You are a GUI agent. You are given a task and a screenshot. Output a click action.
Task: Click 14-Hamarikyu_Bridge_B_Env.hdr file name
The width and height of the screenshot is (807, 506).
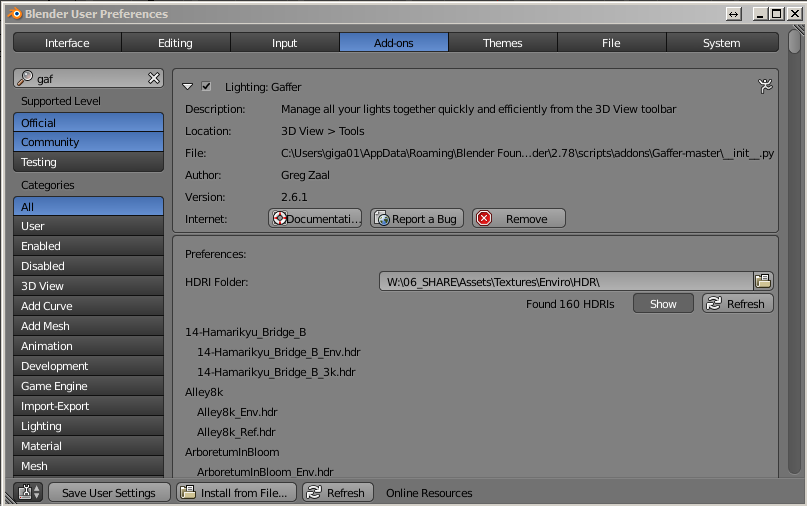pos(278,352)
